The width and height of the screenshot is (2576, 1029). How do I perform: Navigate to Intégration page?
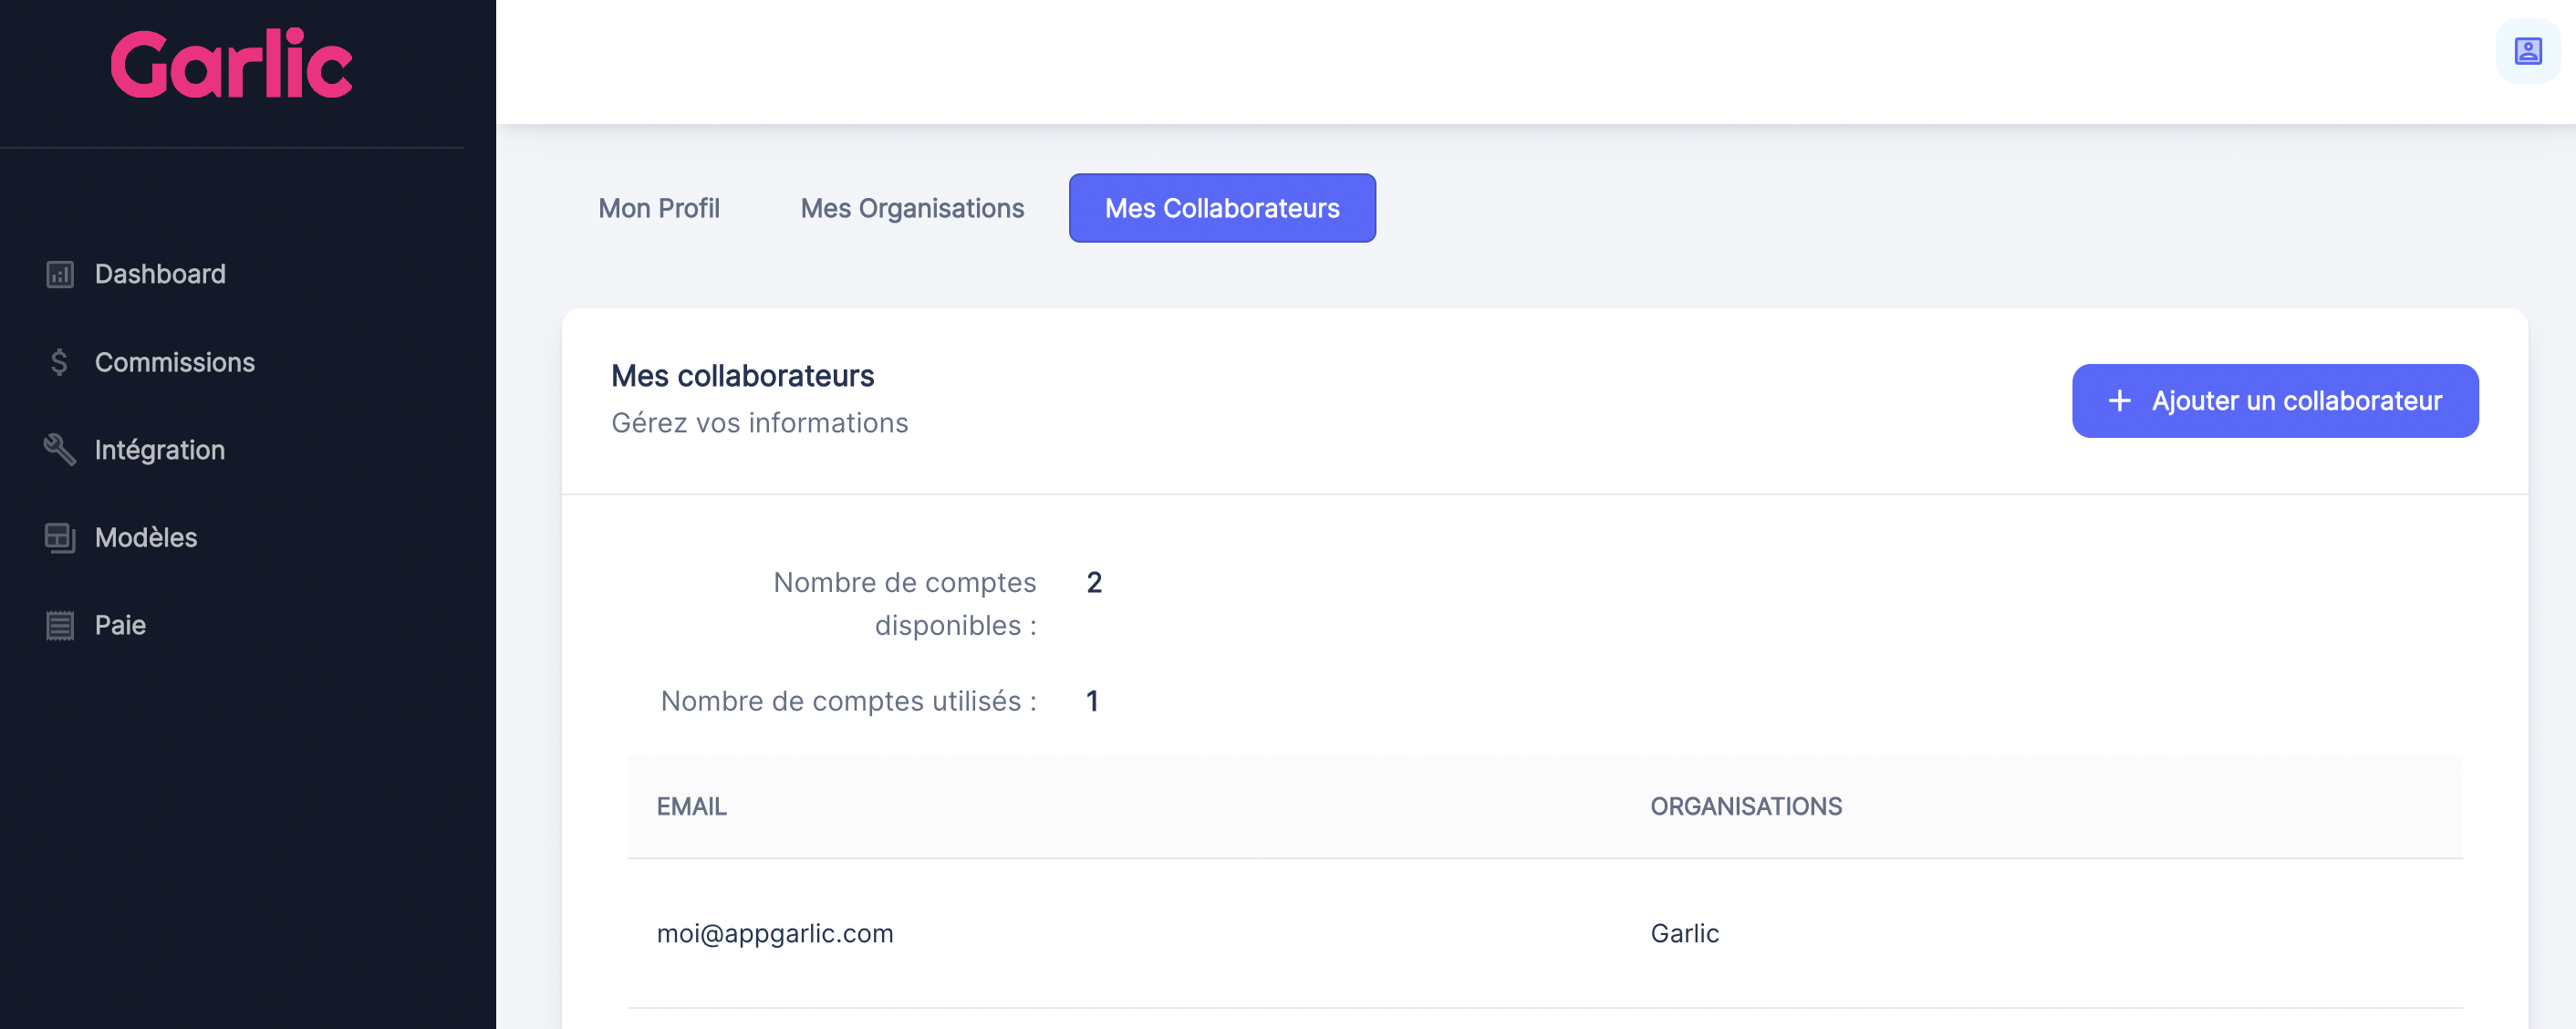159,450
